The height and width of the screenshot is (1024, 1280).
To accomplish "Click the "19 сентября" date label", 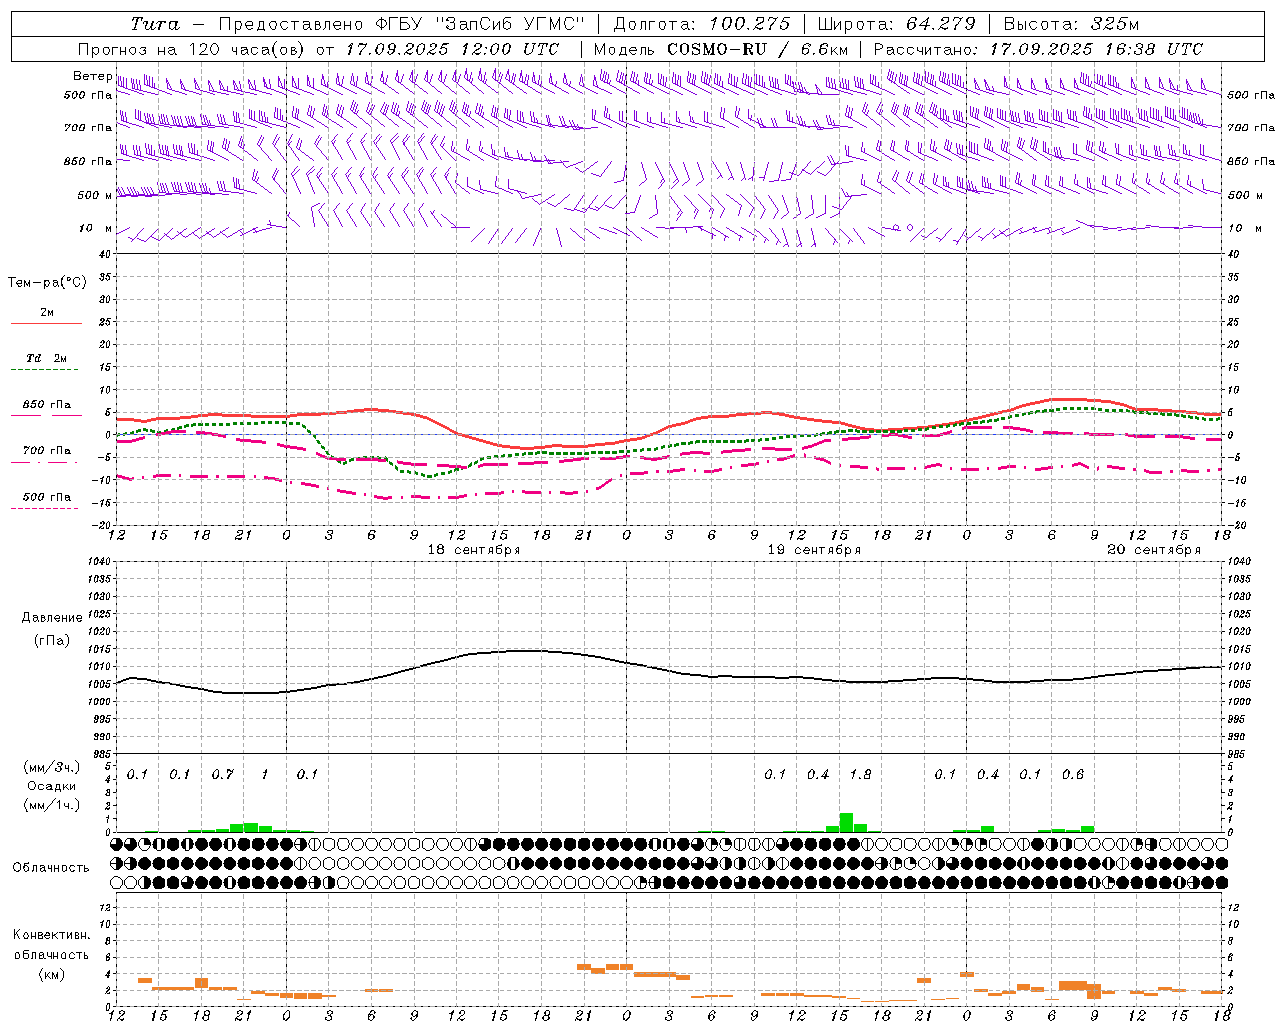I will [814, 550].
